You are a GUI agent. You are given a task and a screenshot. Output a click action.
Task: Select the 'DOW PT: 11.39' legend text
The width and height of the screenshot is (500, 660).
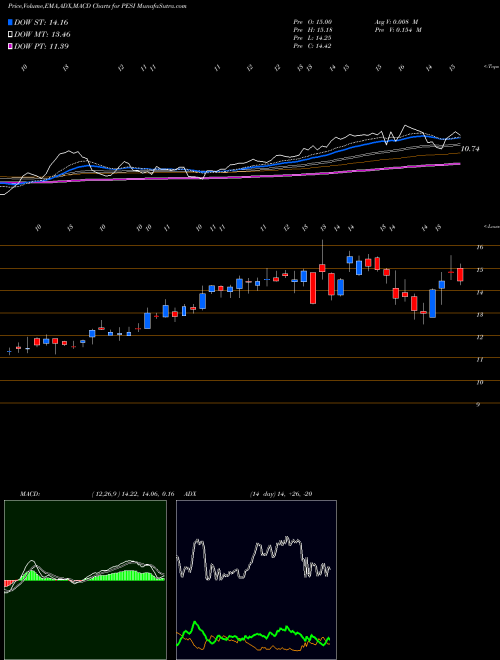coord(41,46)
